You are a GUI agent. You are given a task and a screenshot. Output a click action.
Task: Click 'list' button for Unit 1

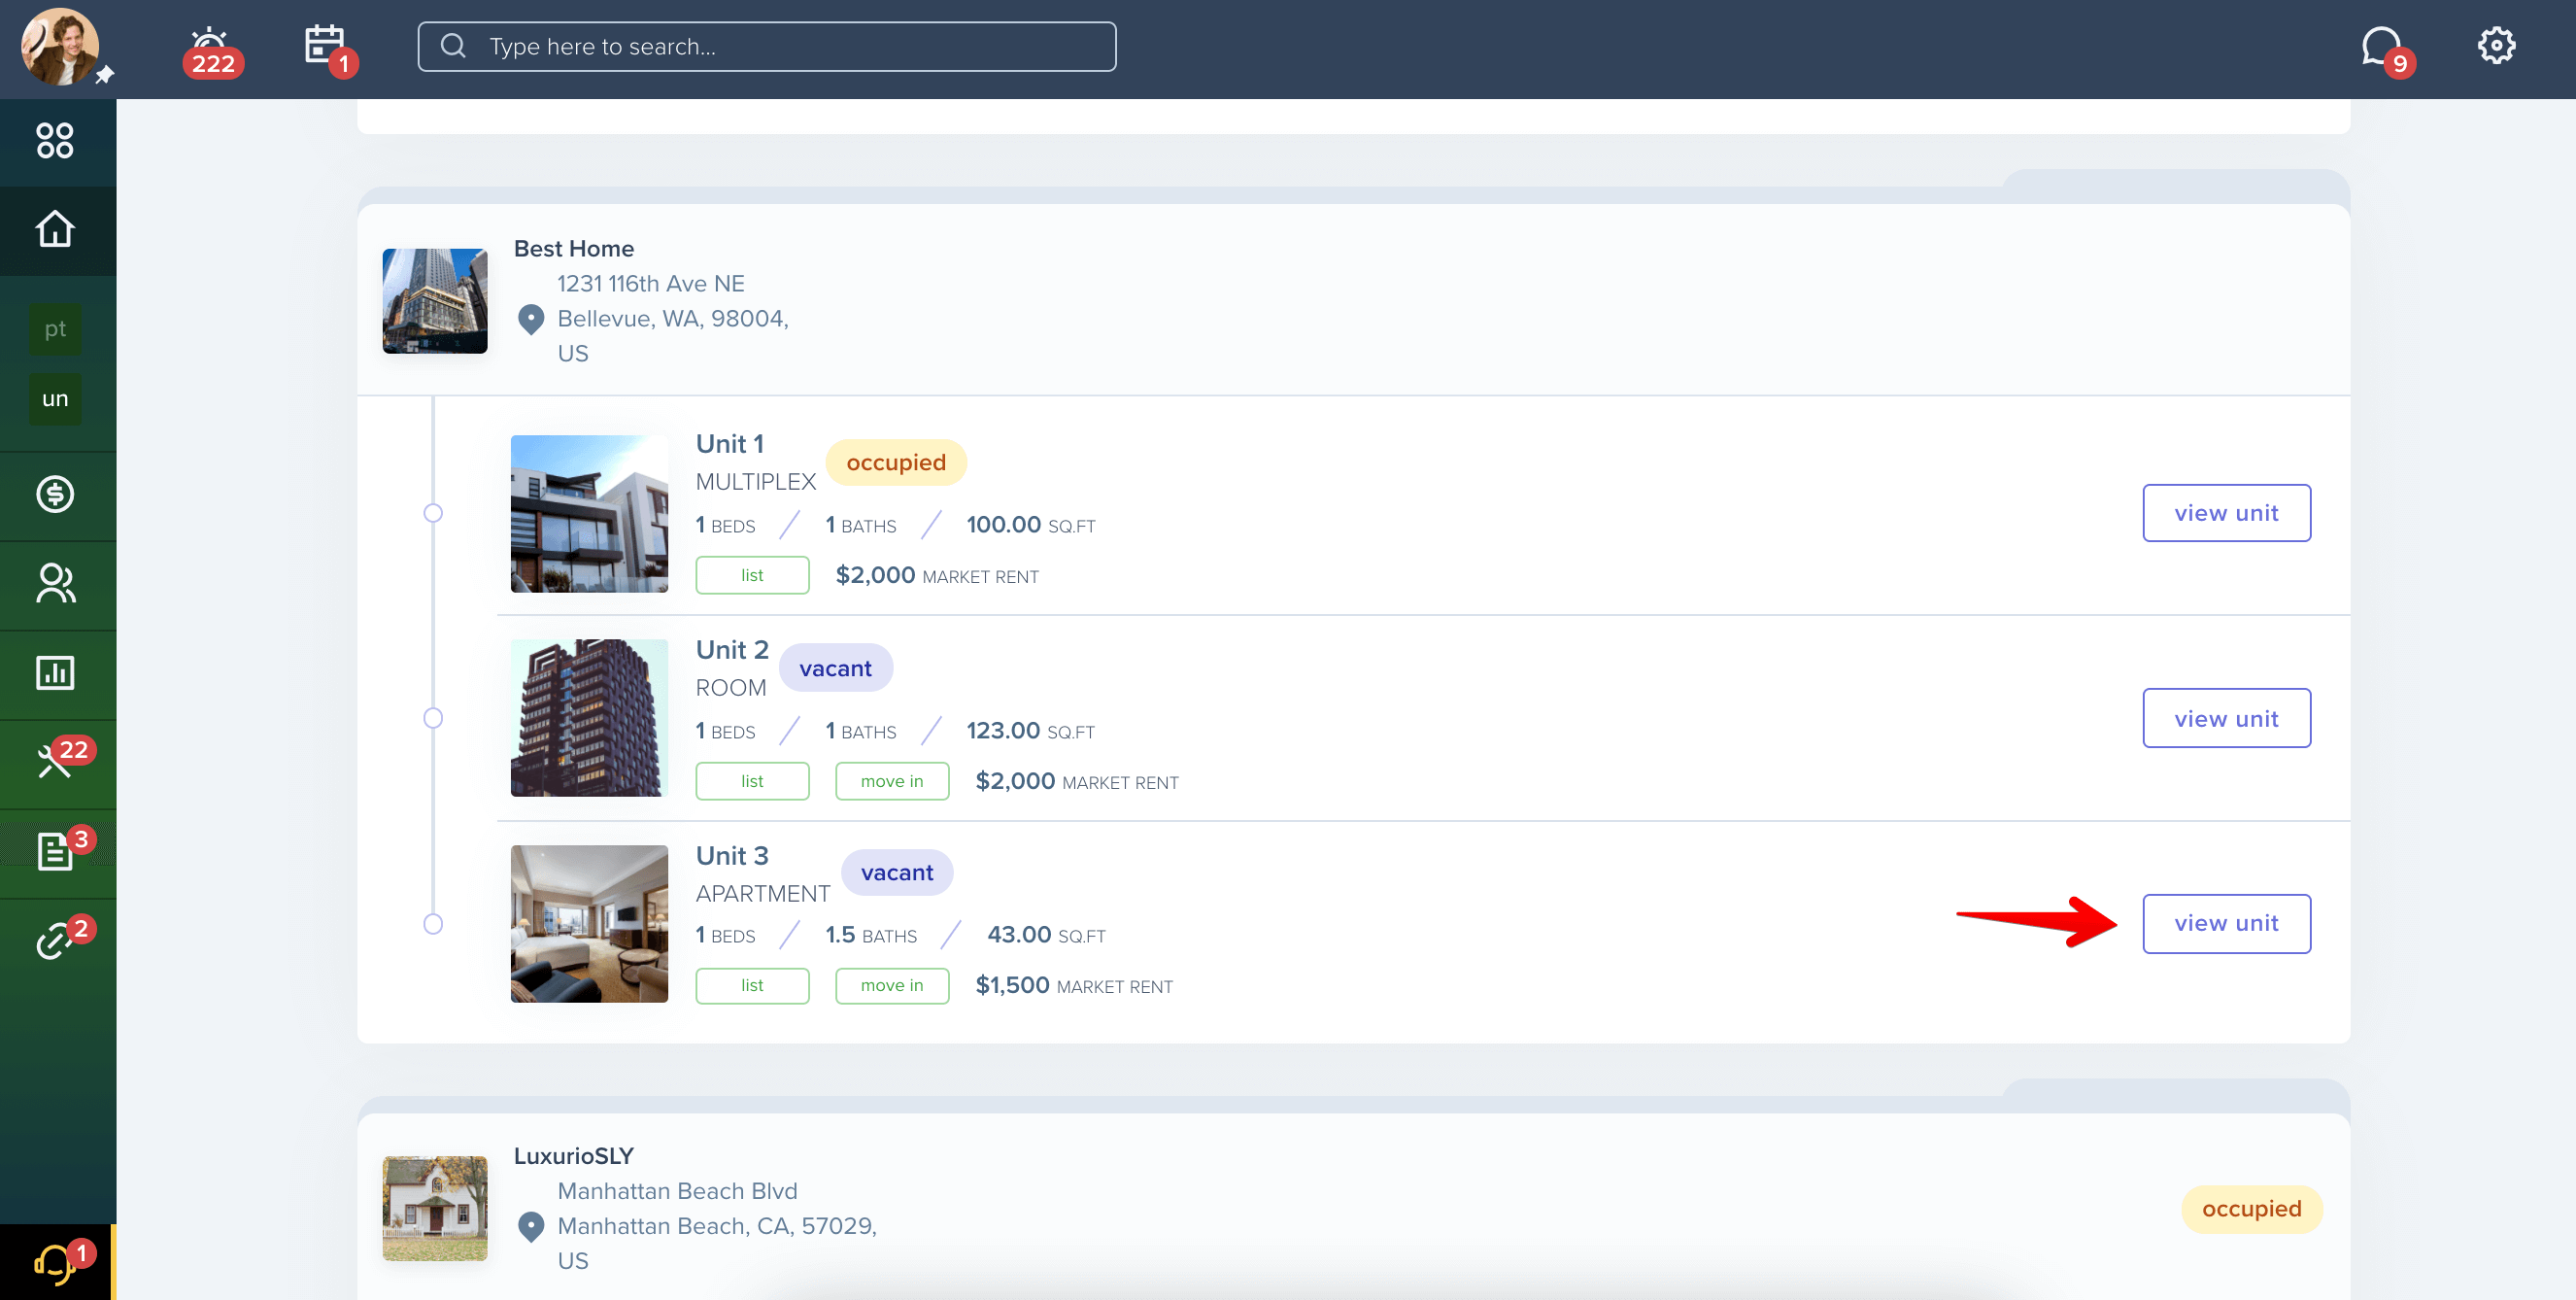tap(752, 575)
